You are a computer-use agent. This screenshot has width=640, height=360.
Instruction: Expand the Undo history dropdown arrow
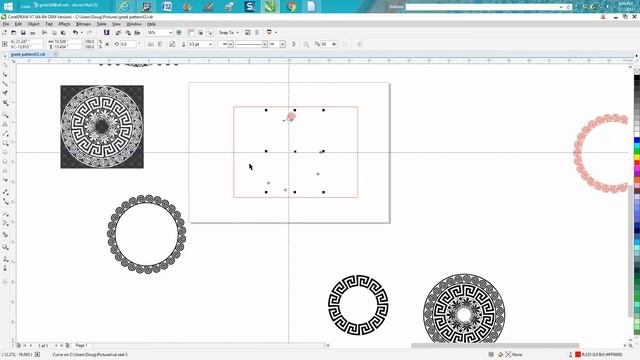click(x=82, y=32)
